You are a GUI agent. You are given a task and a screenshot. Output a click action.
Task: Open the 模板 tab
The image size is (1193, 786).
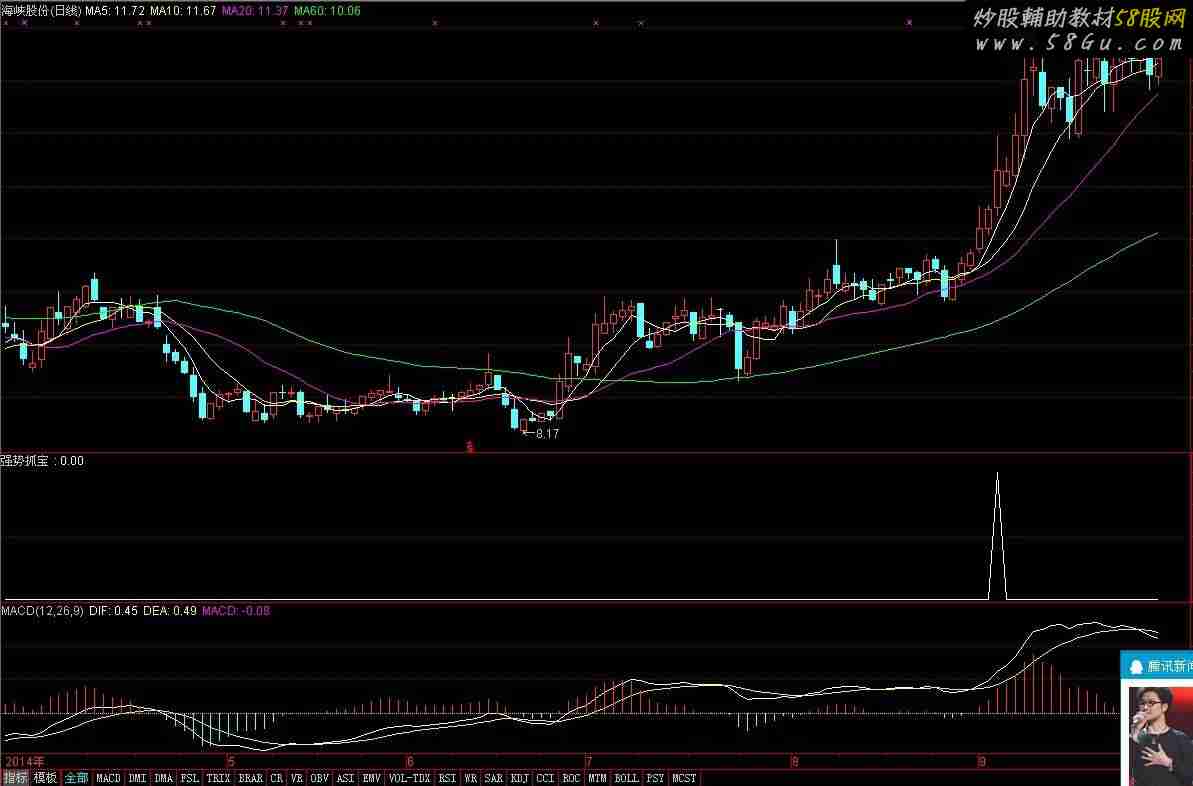pyautogui.click(x=45, y=778)
